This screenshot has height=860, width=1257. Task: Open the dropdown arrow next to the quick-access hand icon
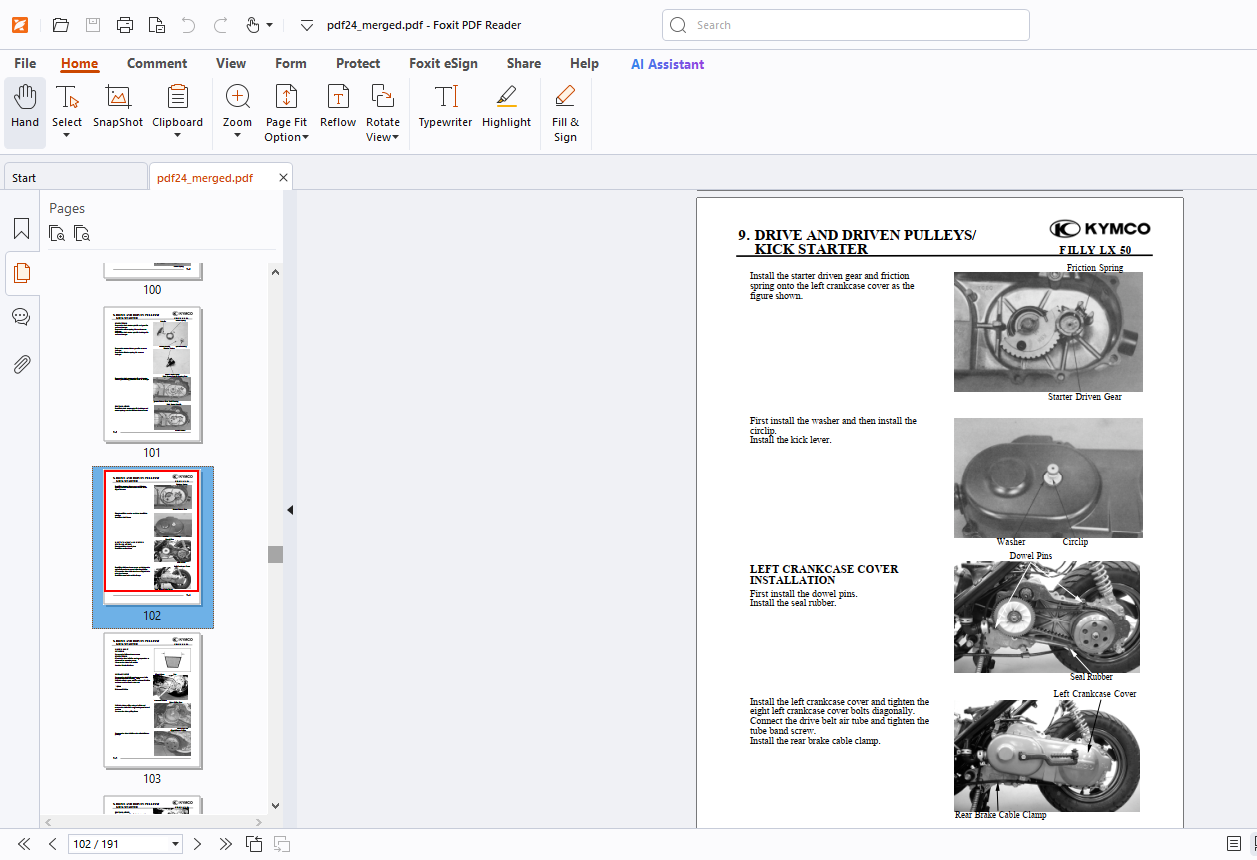(269, 25)
